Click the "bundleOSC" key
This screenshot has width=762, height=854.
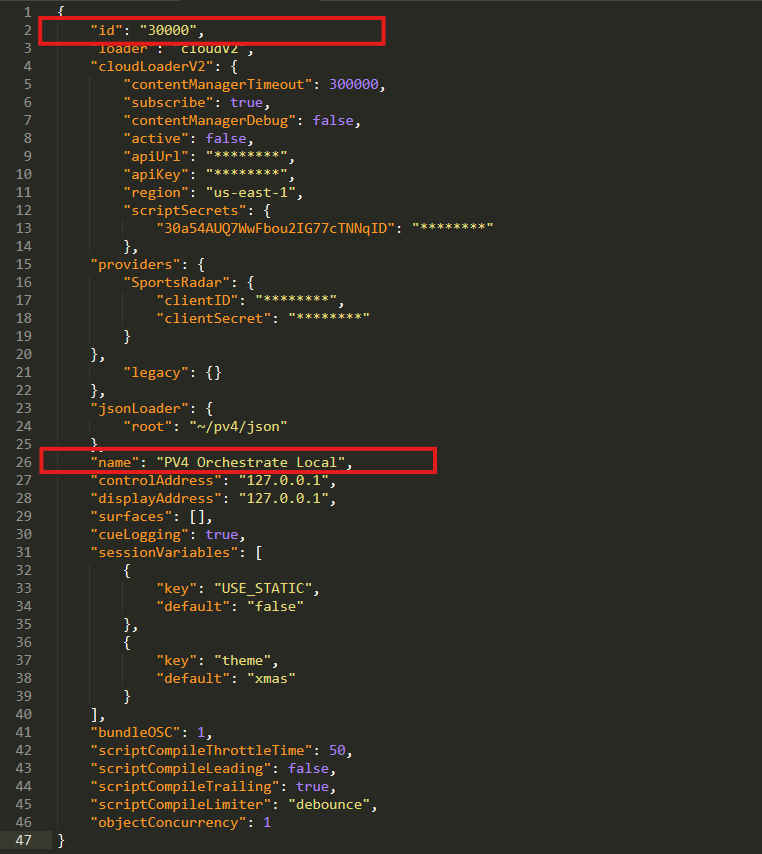(x=136, y=733)
